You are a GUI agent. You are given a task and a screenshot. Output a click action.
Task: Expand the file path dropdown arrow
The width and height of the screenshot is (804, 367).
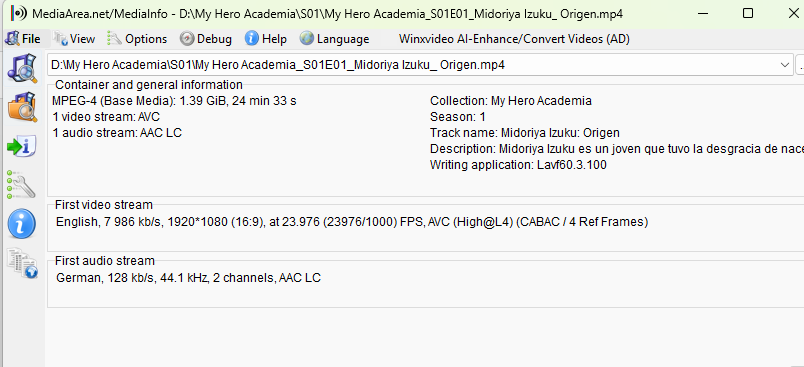click(x=785, y=65)
